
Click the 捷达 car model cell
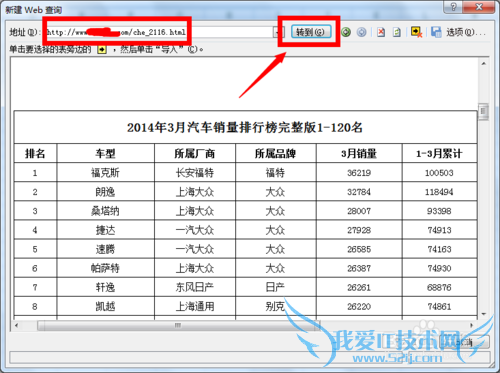105,230
